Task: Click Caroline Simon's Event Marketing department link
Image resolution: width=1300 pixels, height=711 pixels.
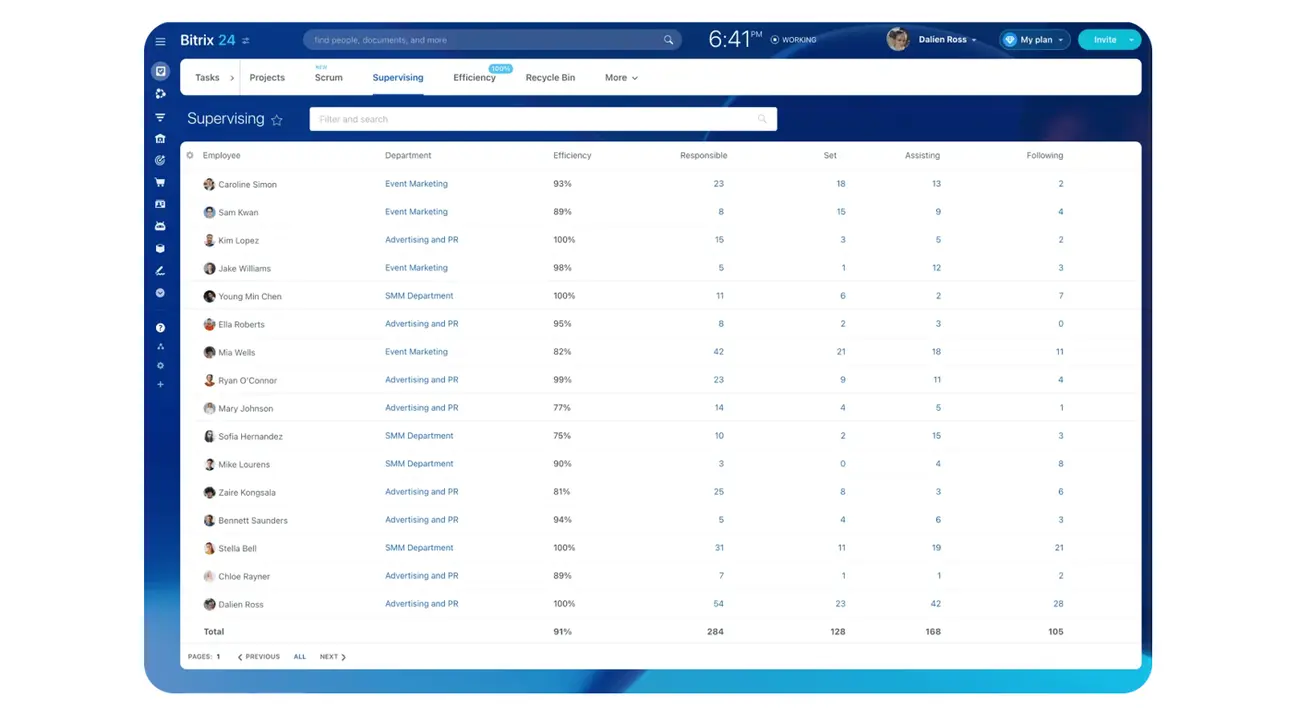Action: tap(416, 183)
